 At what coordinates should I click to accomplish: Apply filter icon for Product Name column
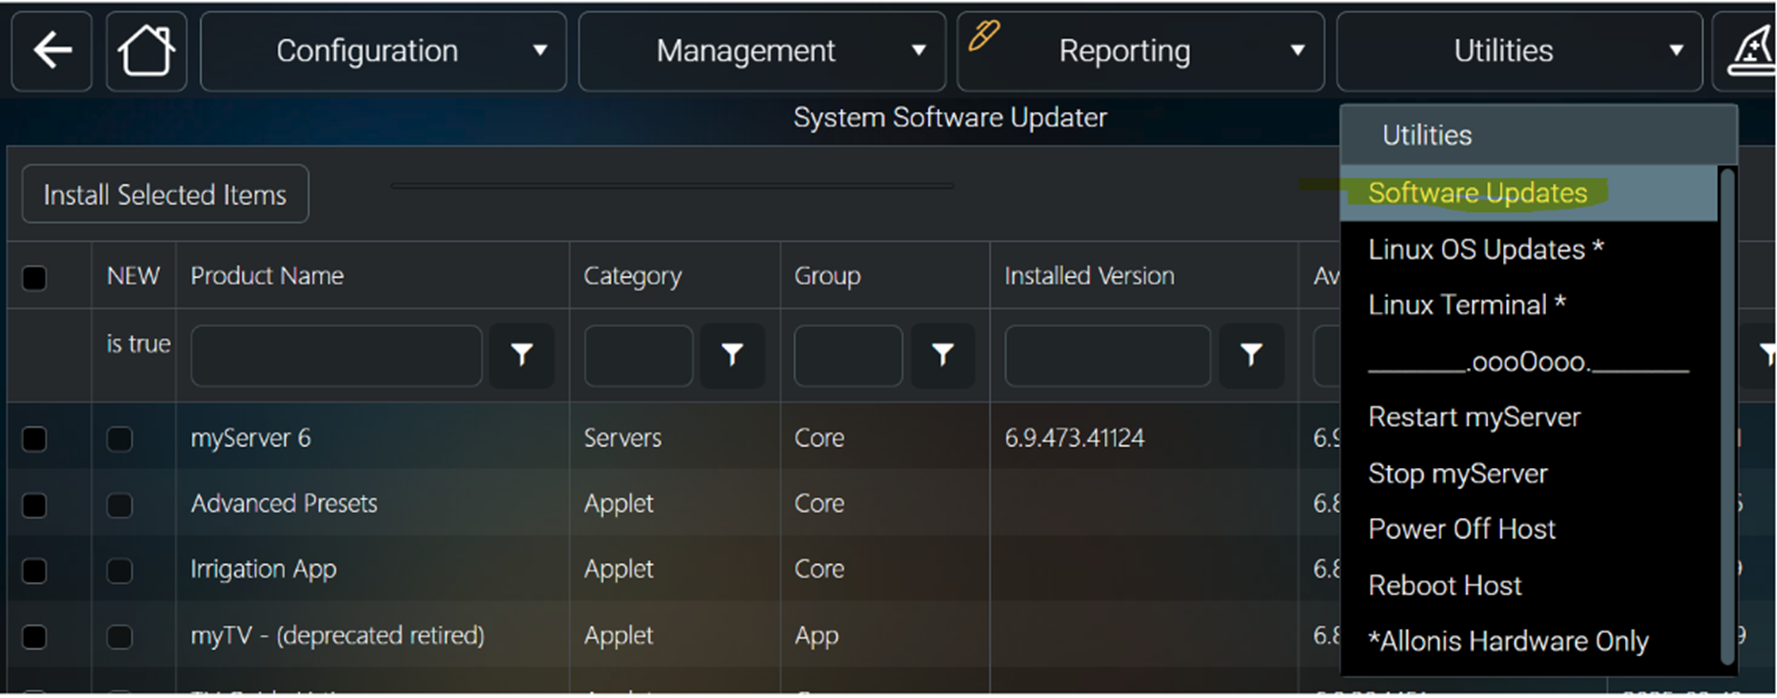522,354
